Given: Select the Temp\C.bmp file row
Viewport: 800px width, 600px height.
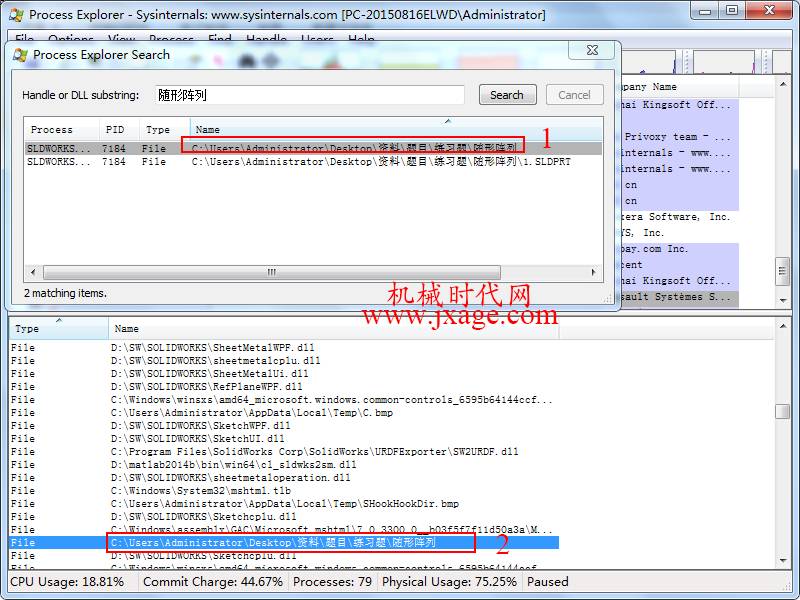Looking at the screenshot, I should tap(284, 412).
